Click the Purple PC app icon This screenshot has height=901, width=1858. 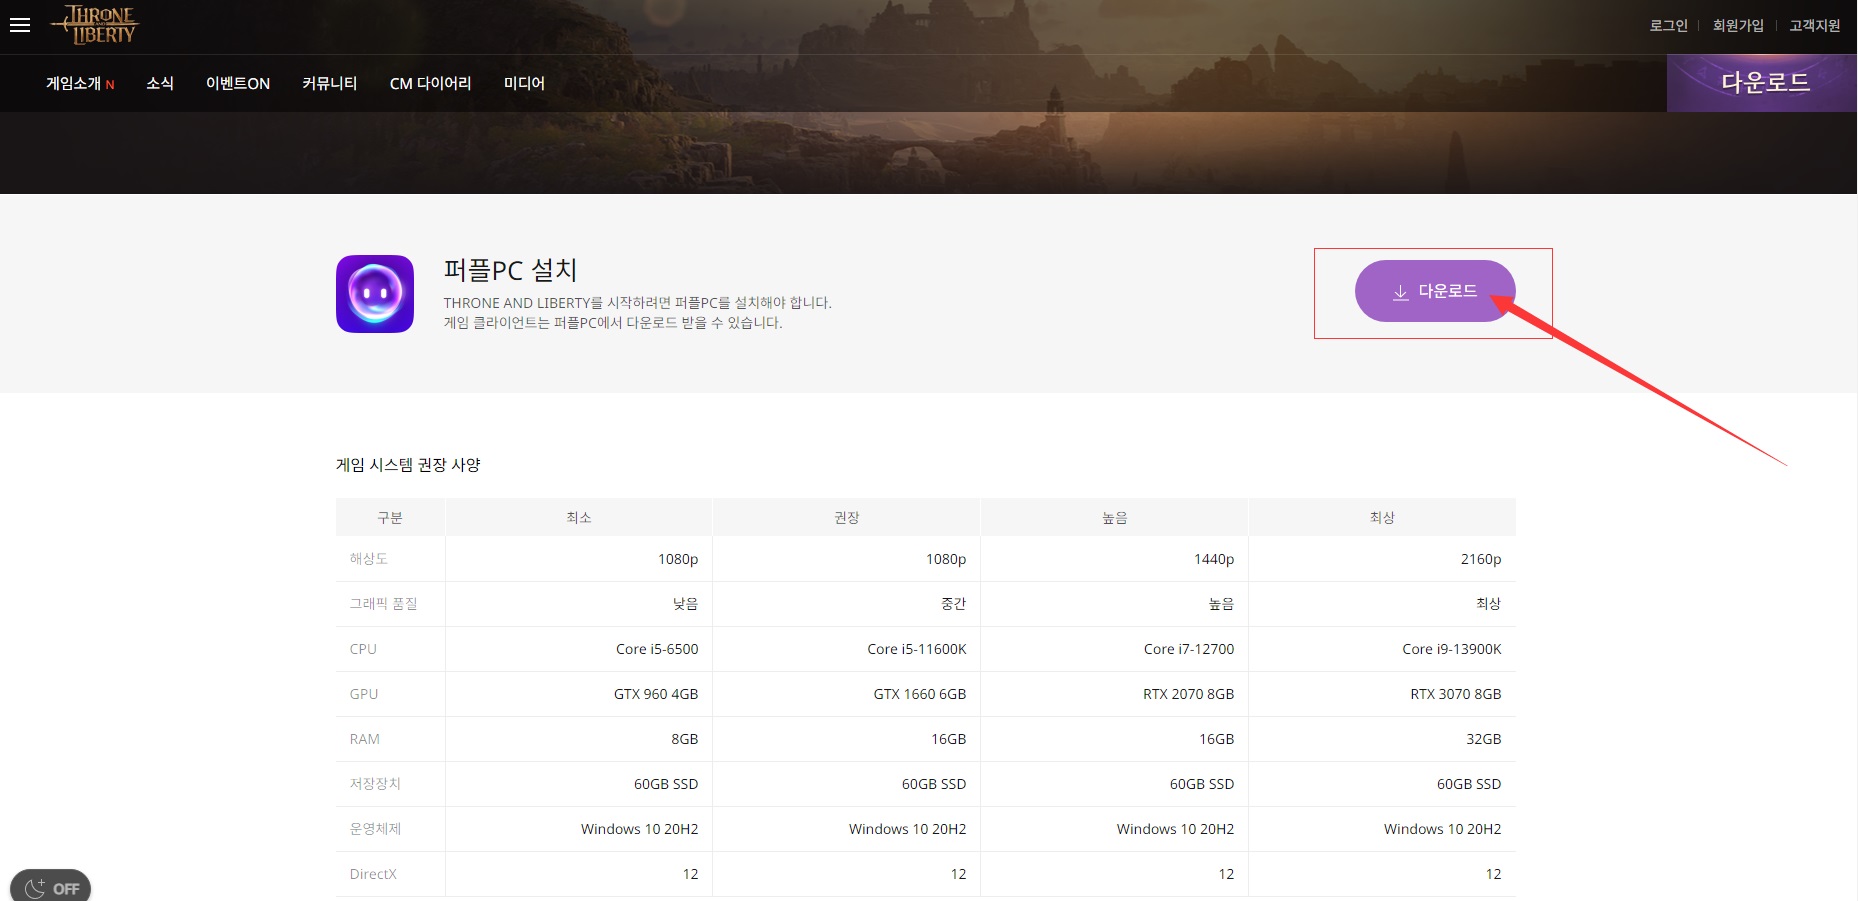(x=375, y=294)
